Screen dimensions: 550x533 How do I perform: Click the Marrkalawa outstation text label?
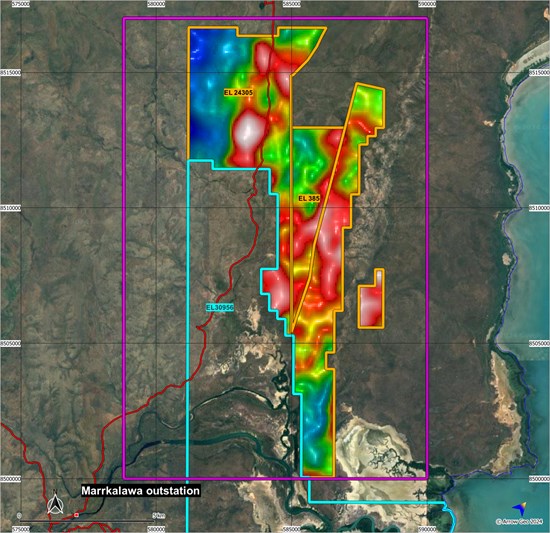click(x=141, y=490)
